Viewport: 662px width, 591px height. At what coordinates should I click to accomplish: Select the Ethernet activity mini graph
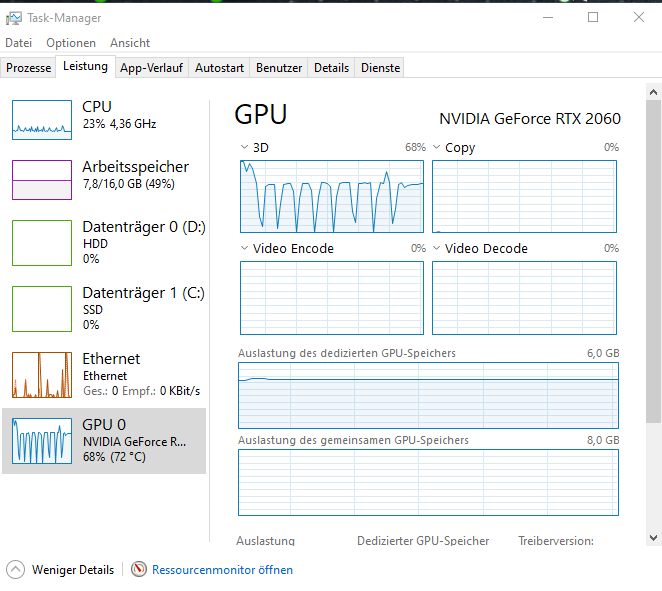click(42, 375)
